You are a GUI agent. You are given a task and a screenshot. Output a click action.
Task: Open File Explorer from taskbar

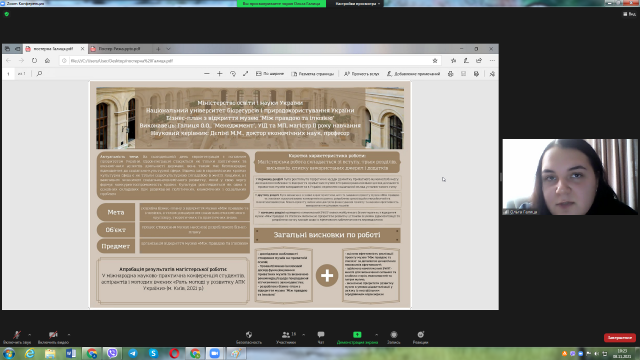click(x=50, y=353)
